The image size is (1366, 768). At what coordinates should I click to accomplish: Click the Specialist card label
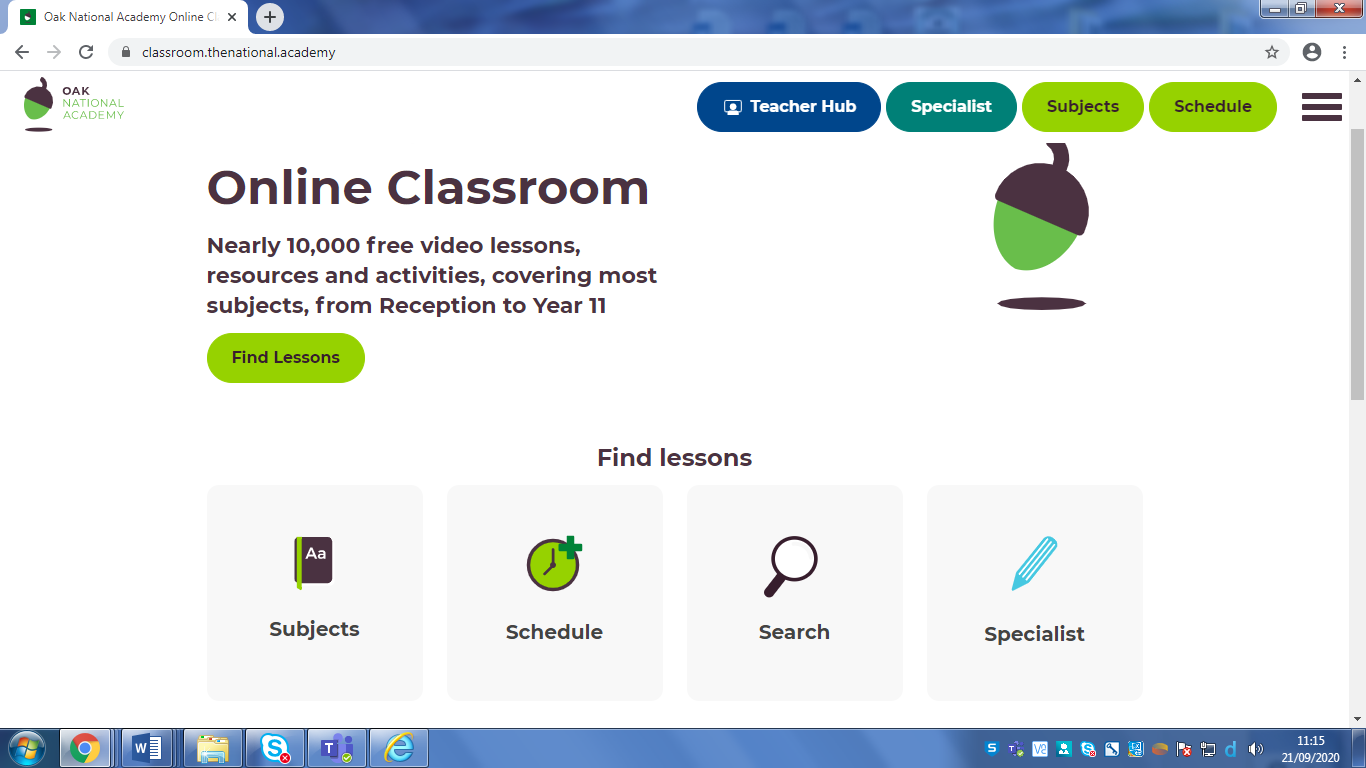pos(1034,634)
